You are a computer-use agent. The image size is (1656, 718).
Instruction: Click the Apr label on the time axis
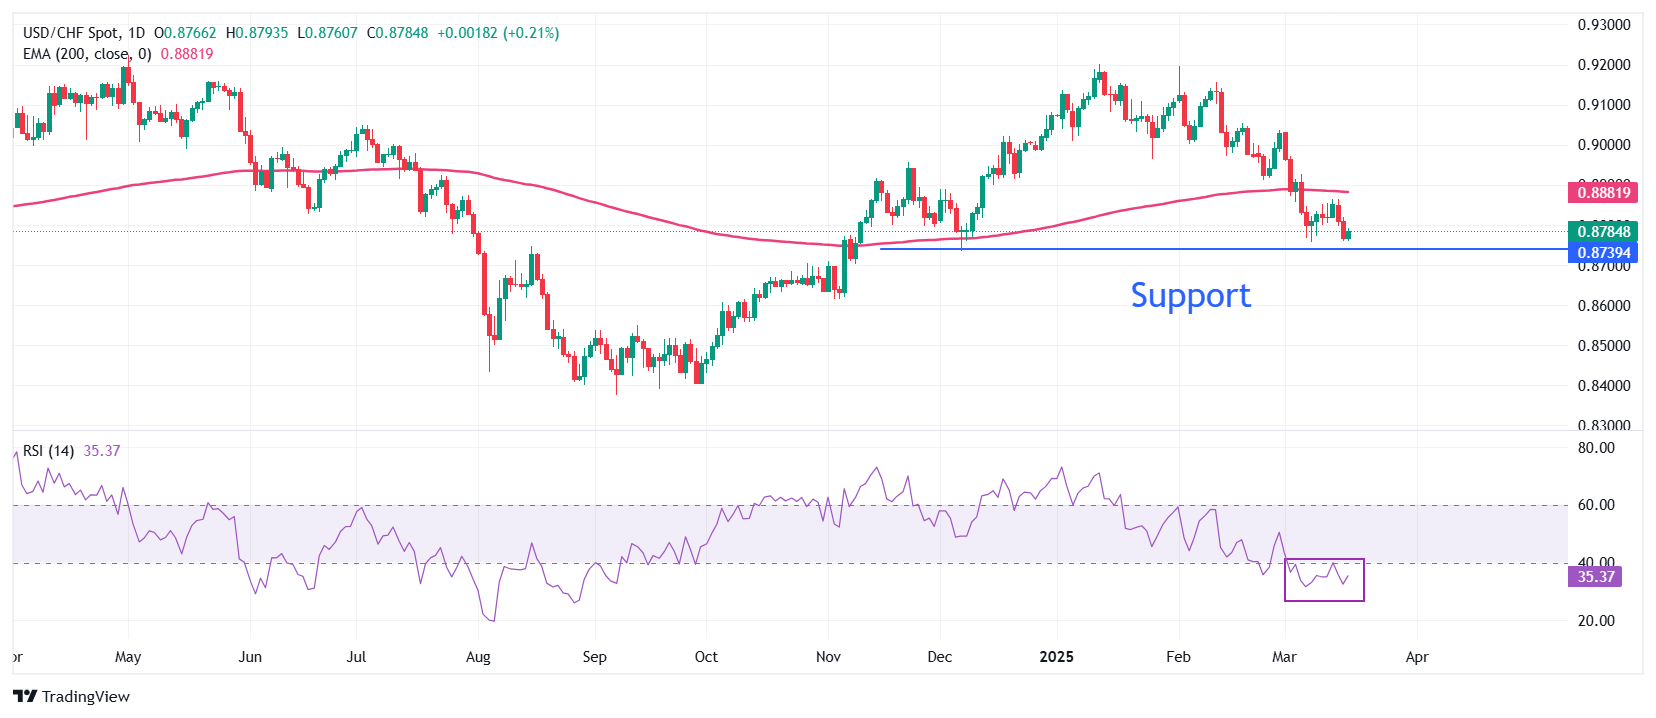click(x=1417, y=657)
